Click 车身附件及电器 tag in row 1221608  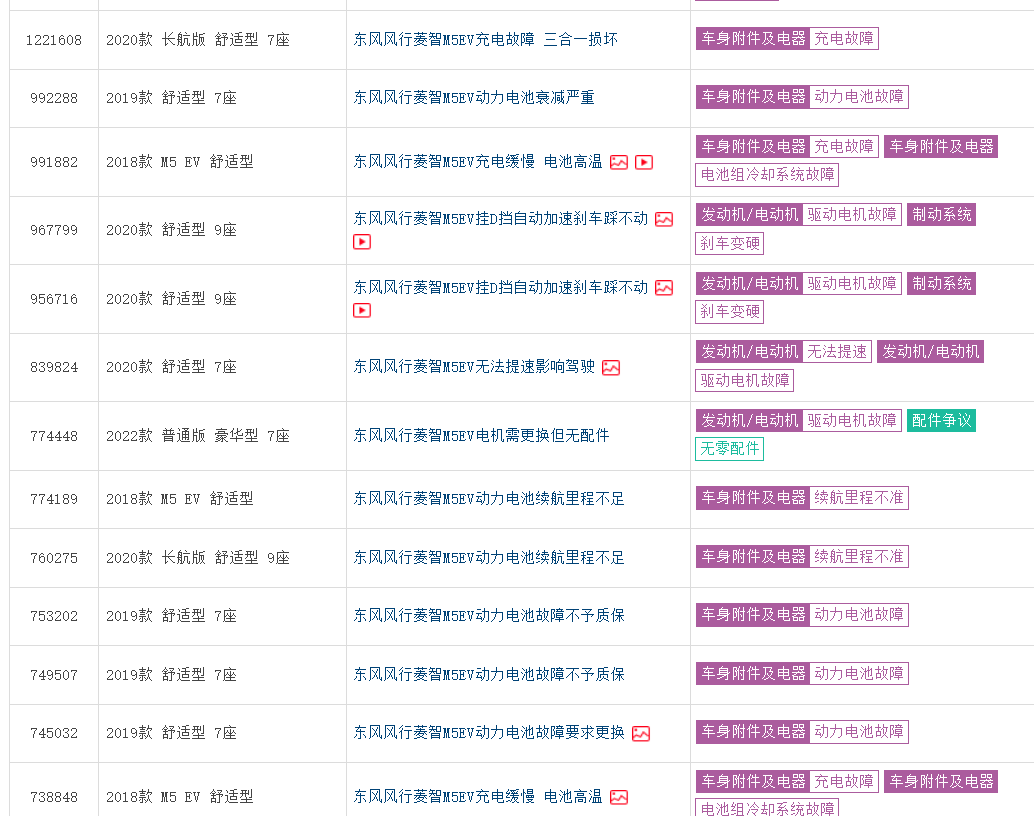coord(753,38)
